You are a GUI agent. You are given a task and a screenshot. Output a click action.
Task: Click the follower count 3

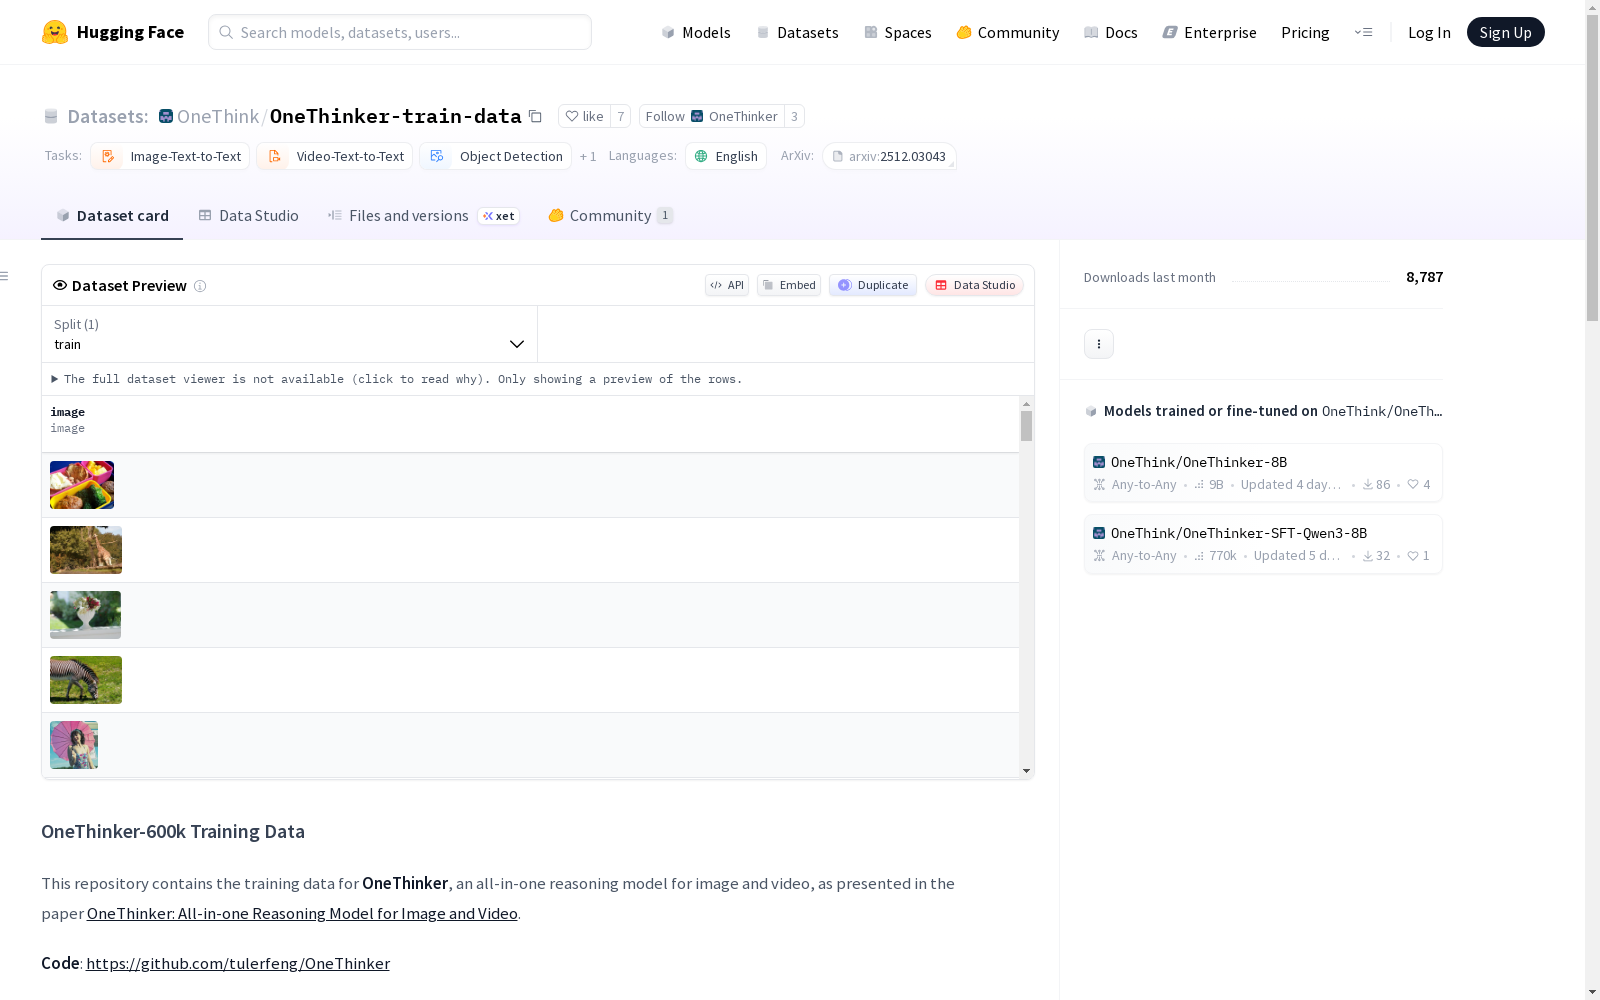point(794,116)
